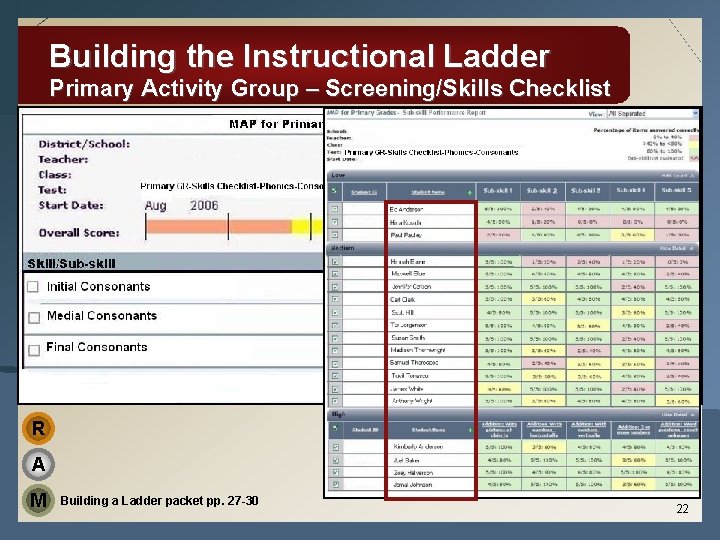
Task: Click green plus icon in High section header
Action: pos(470,430)
